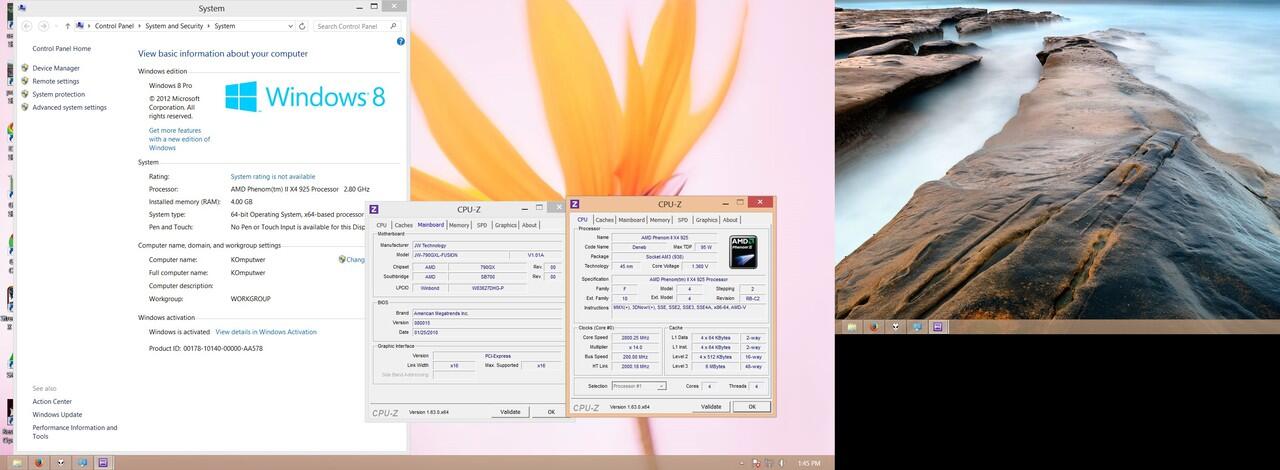
Task: Click the CPU-Z logo in the Mainboard window title bar
Action: tap(374, 209)
